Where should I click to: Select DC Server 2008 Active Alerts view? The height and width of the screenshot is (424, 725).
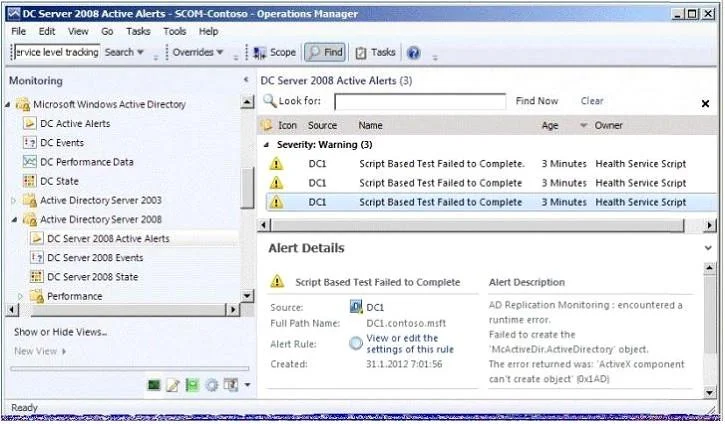(x=108, y=239)
